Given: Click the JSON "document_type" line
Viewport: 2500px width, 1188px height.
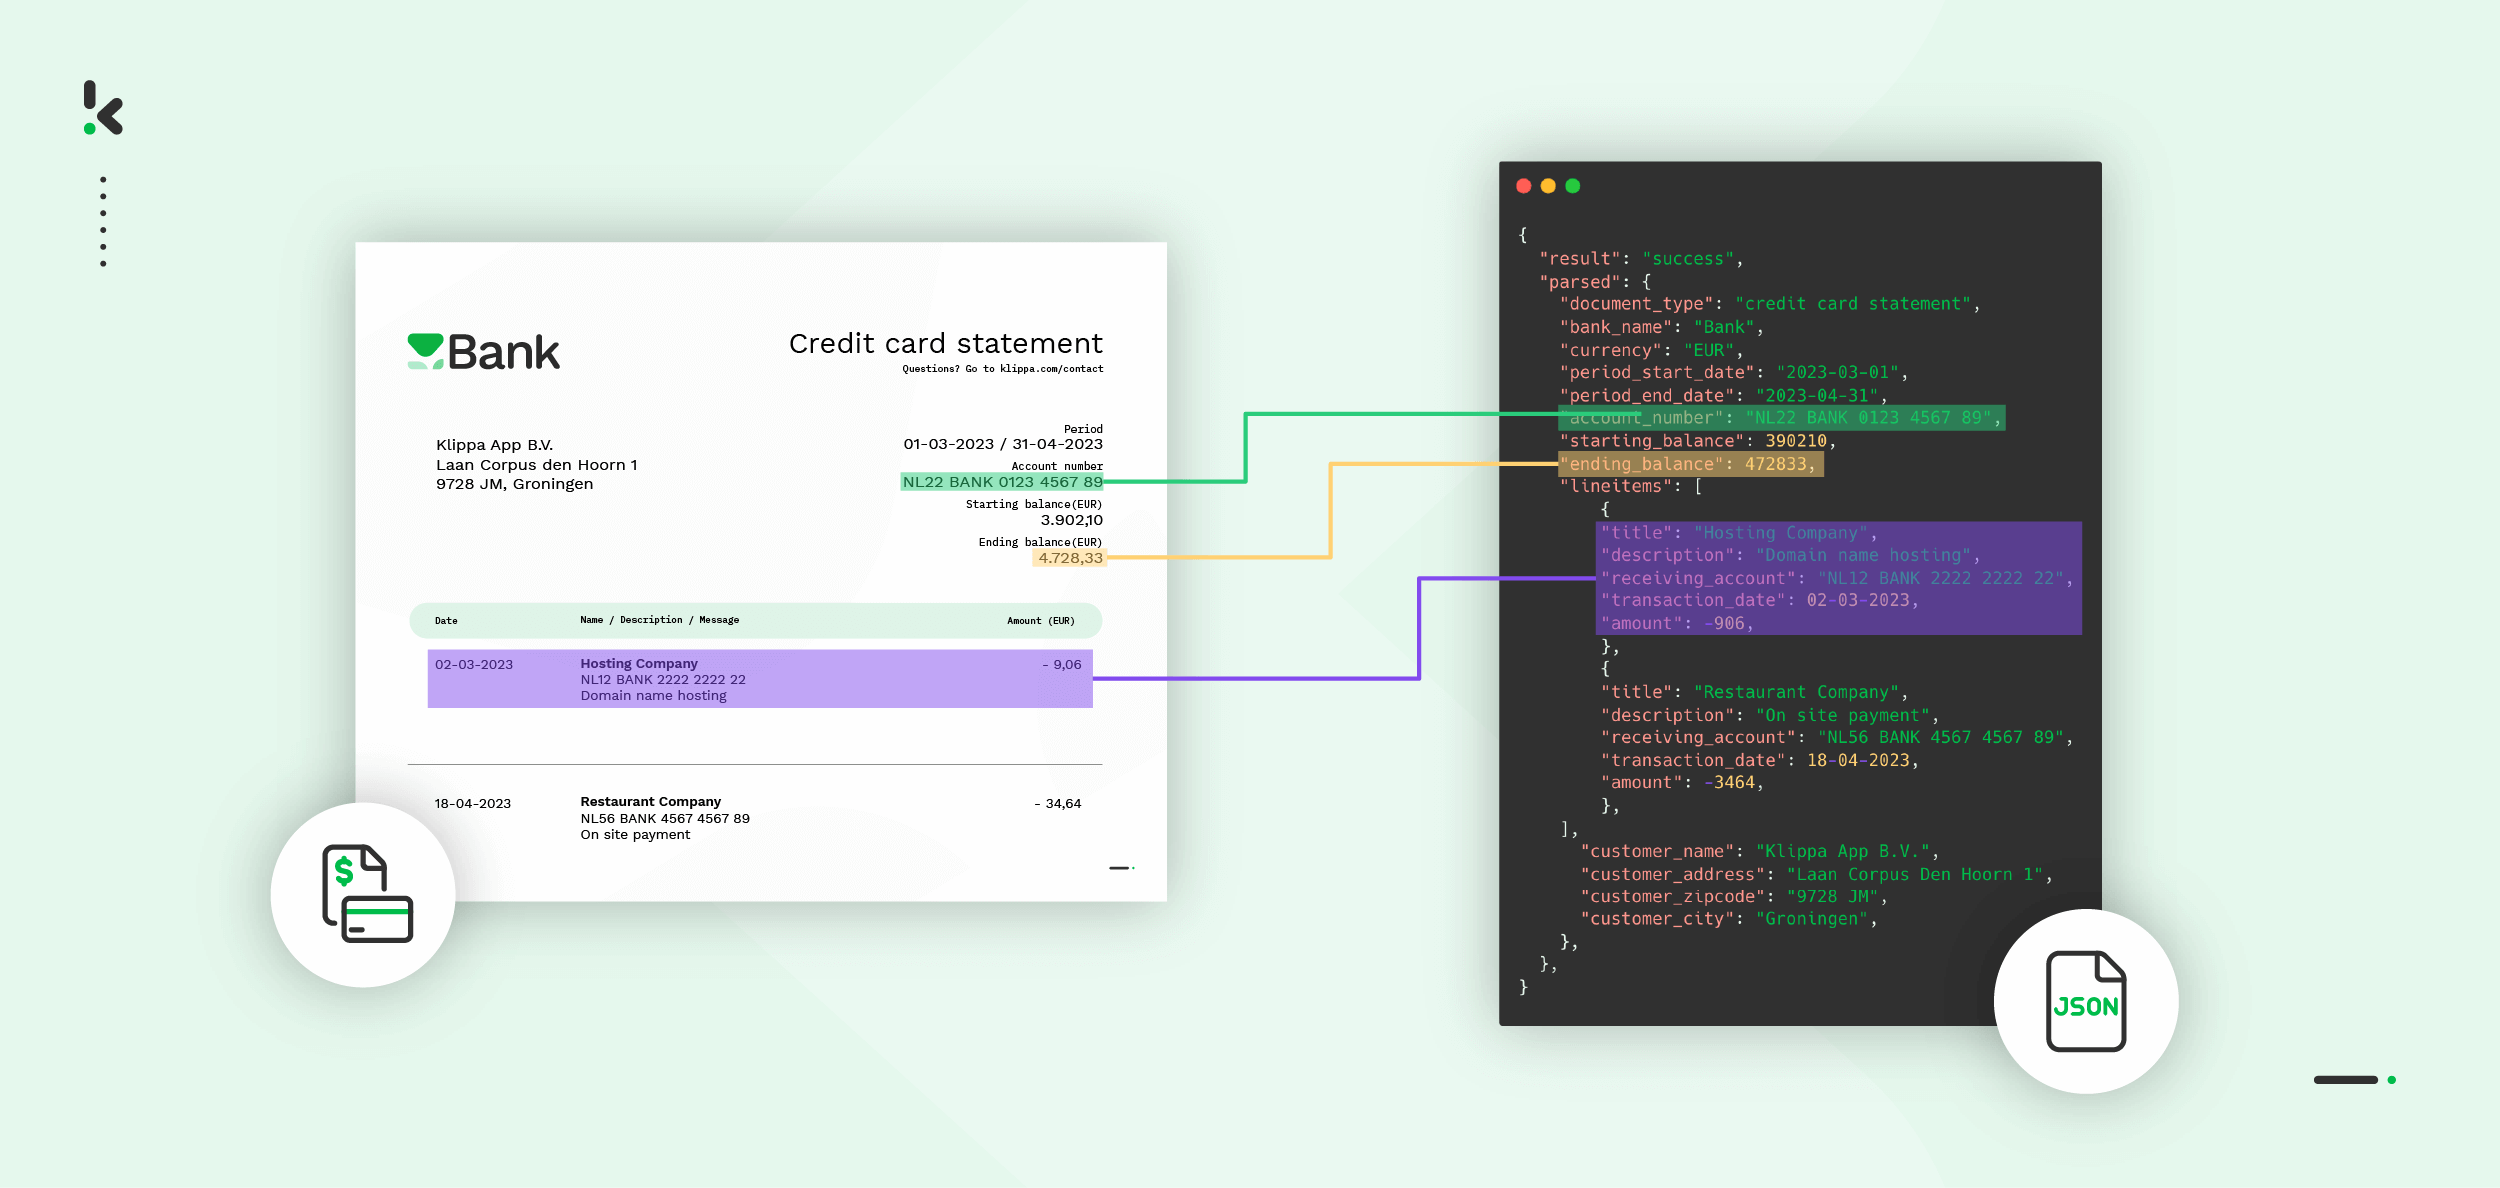Looking at the screenshot, I should [1770, 304].
